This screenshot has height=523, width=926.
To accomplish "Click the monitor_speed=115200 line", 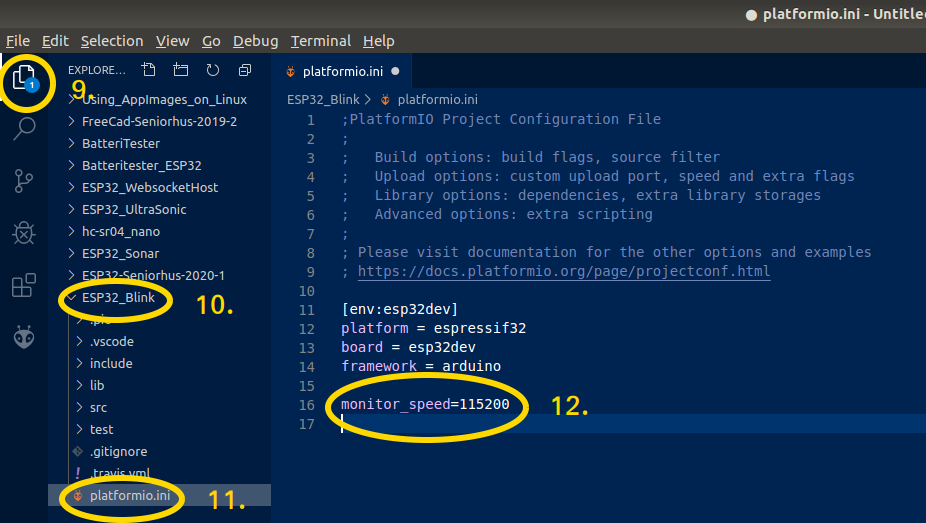I will coord(425,404).
